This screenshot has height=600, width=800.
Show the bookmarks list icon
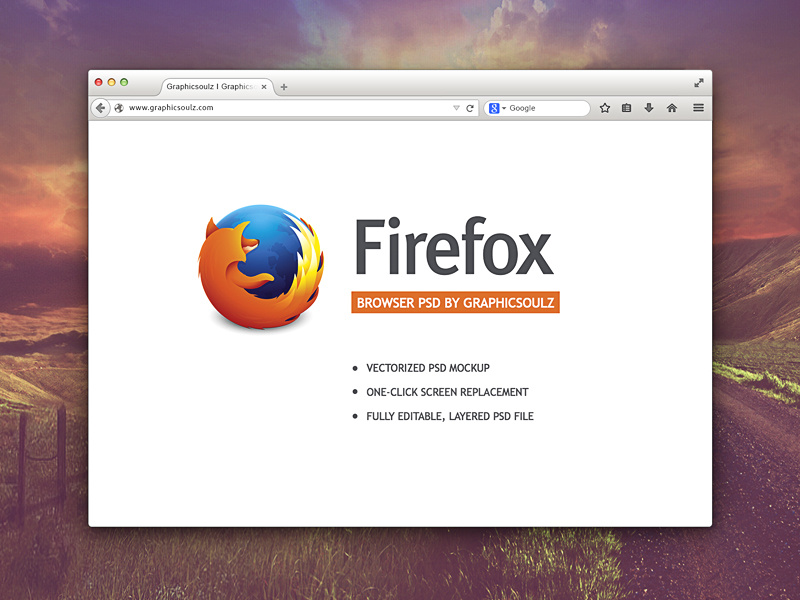click(x=627, y=108)
